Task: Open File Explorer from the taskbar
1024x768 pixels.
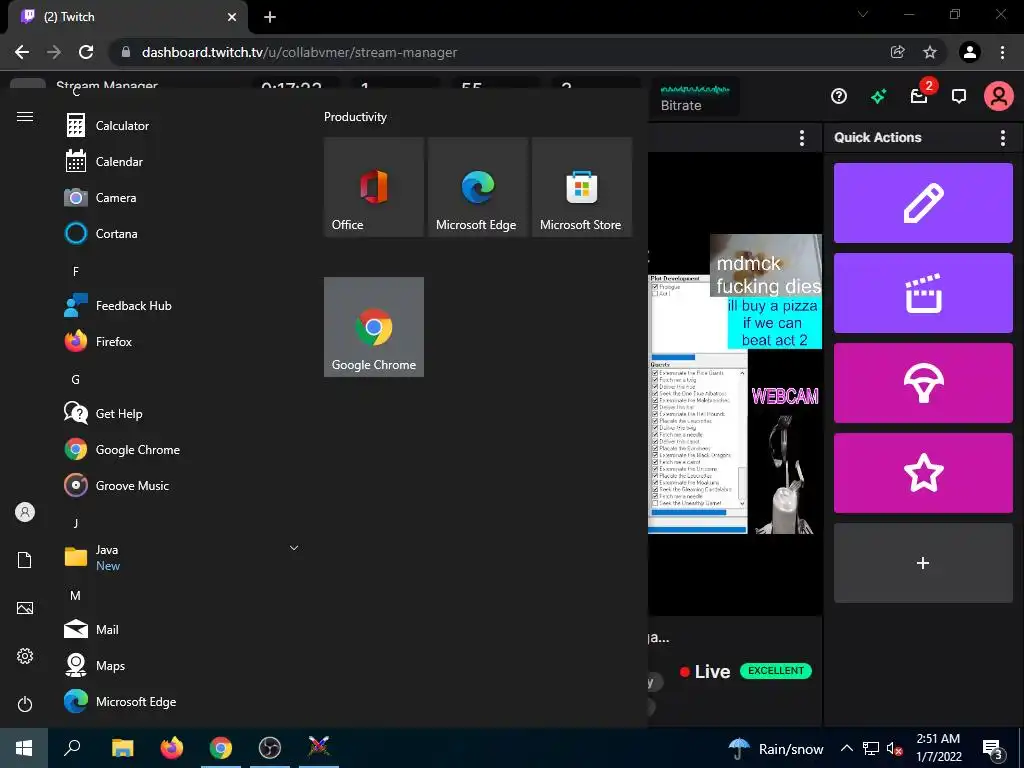Action: 122,748
